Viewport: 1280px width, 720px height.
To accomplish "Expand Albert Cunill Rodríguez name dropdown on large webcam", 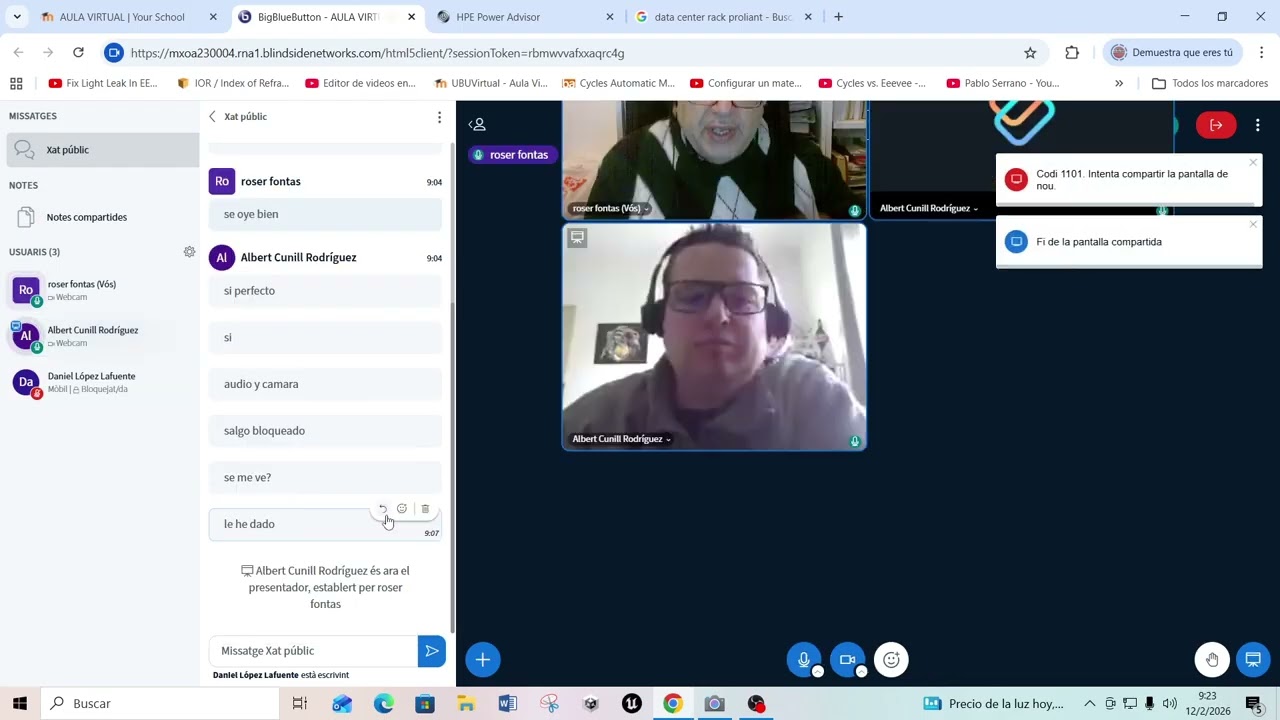I will click(621, 439).
